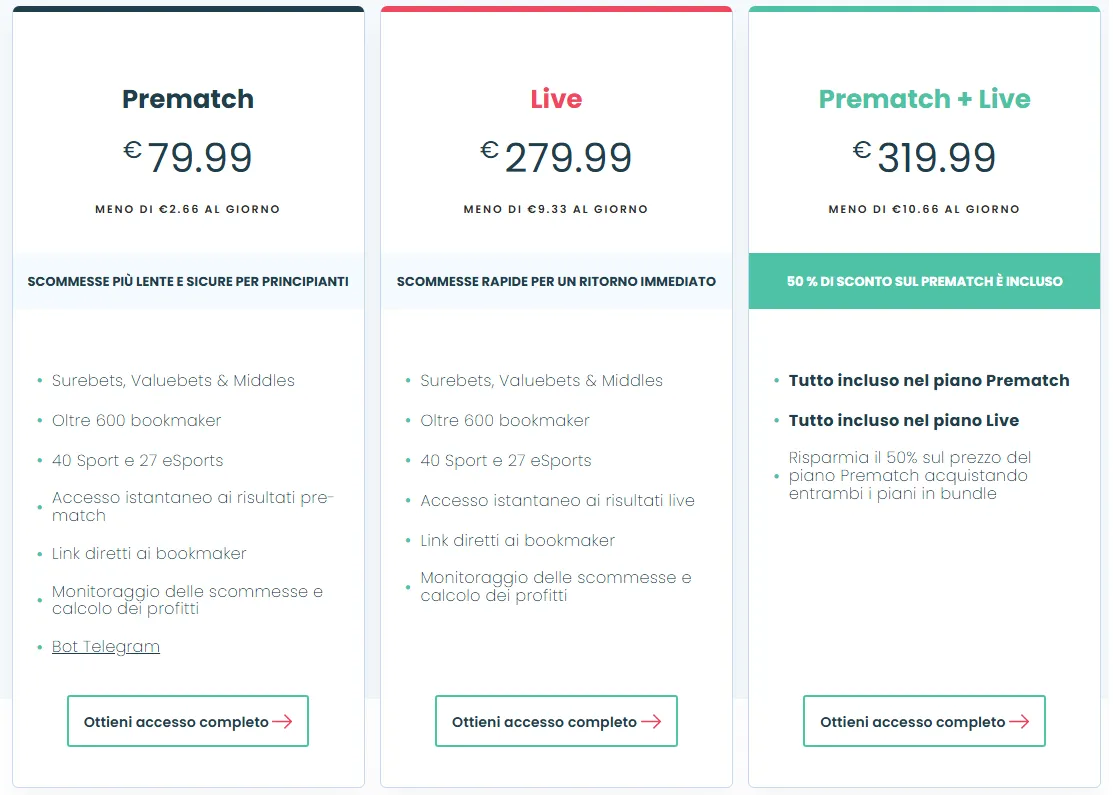Select the Live plan title

click(x=556, y=99)
